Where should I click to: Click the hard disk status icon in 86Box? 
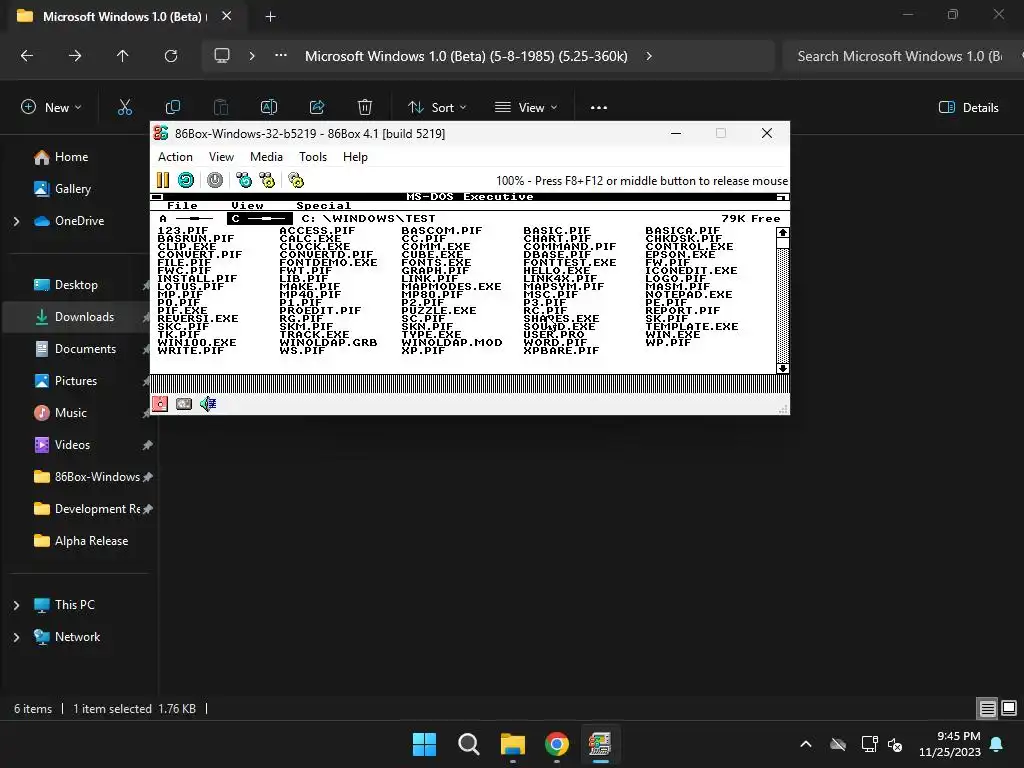[x=184, y=404]
